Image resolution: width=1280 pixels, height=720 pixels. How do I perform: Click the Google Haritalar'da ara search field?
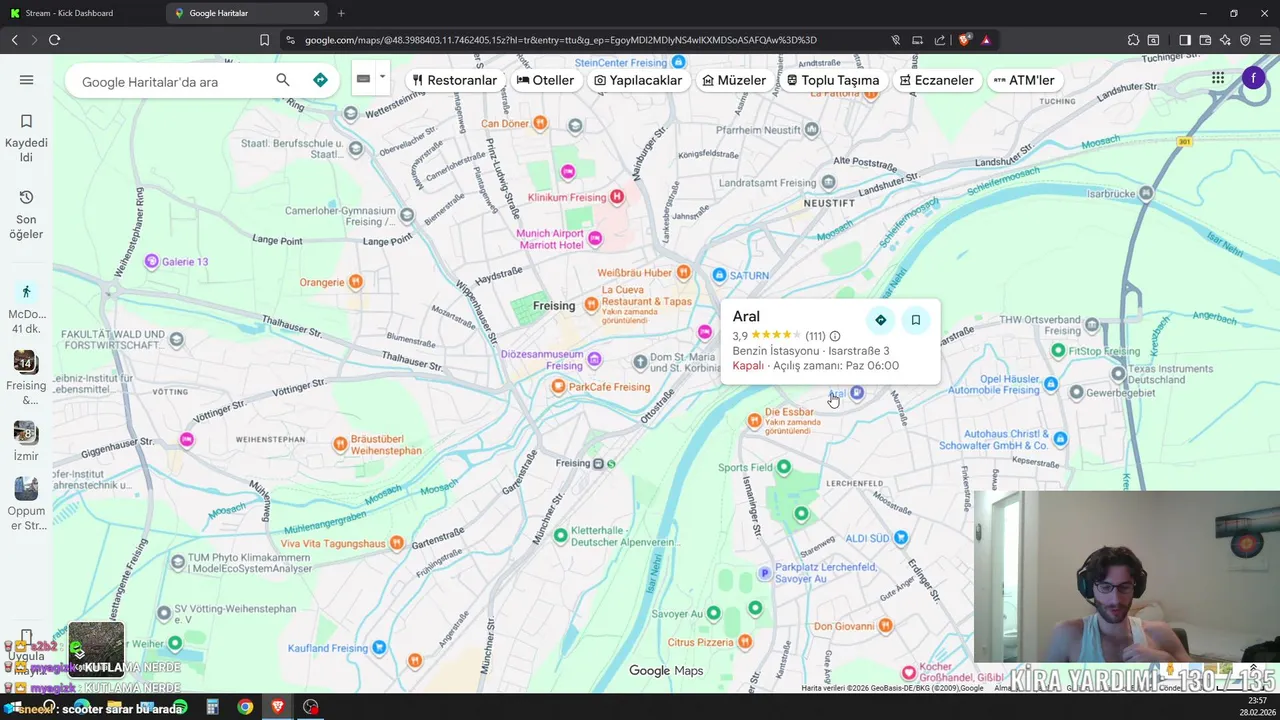170,81
